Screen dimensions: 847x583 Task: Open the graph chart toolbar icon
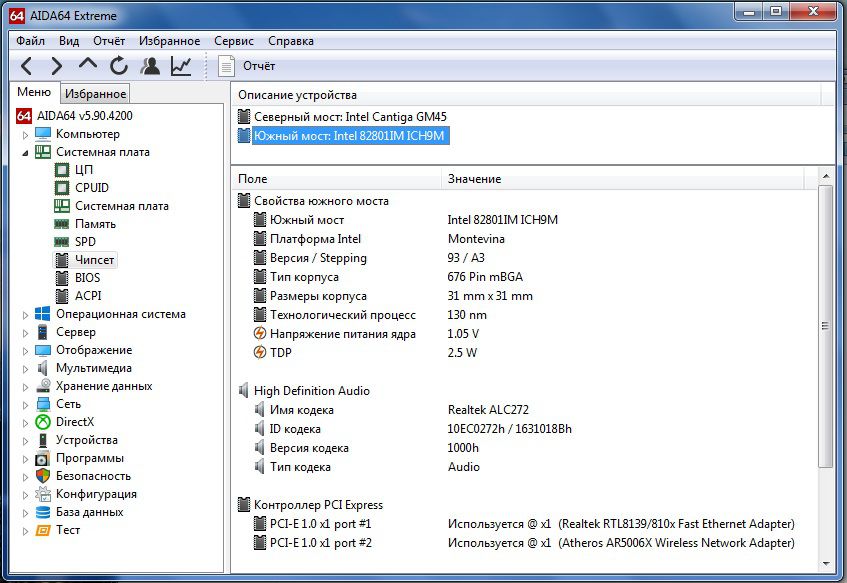click(x=181, y=66)
